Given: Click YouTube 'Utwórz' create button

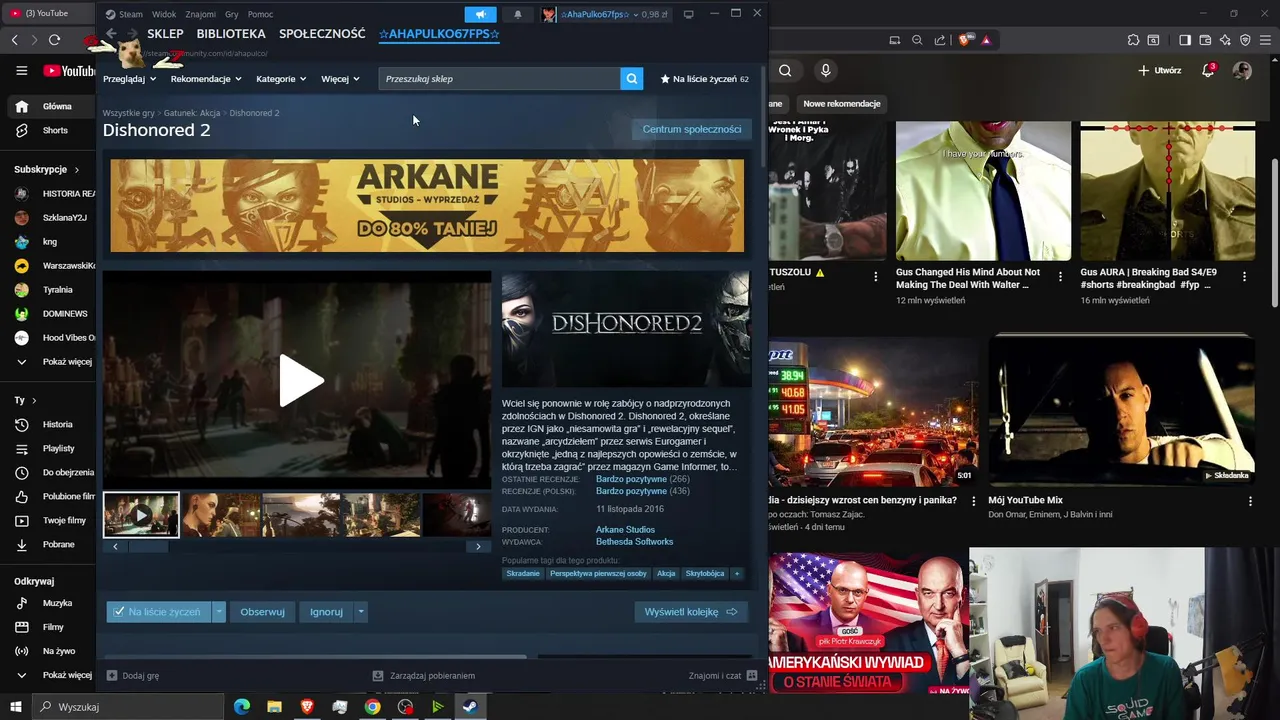Looking at the screenshot, I should pyautogui.click(x=1160, y=70).
